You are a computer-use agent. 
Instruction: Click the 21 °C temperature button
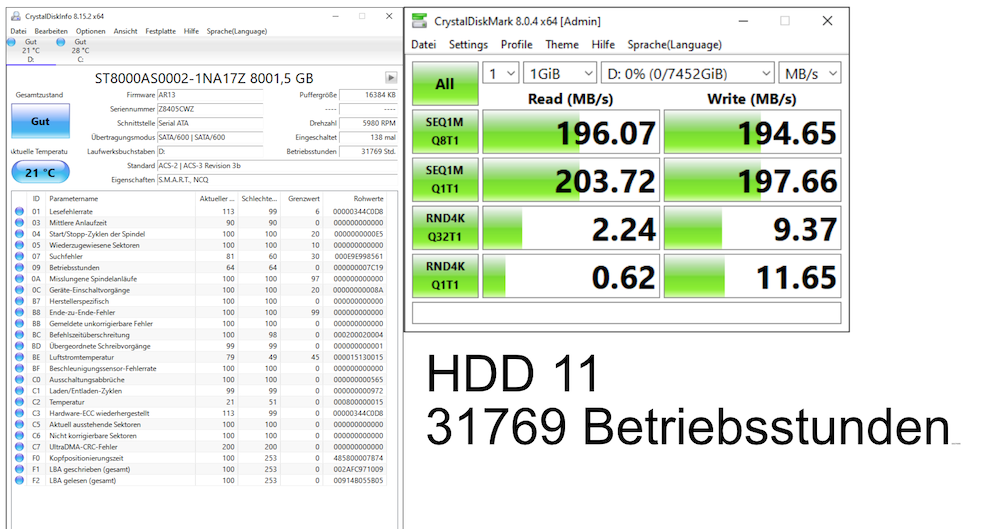coord(40,172)
